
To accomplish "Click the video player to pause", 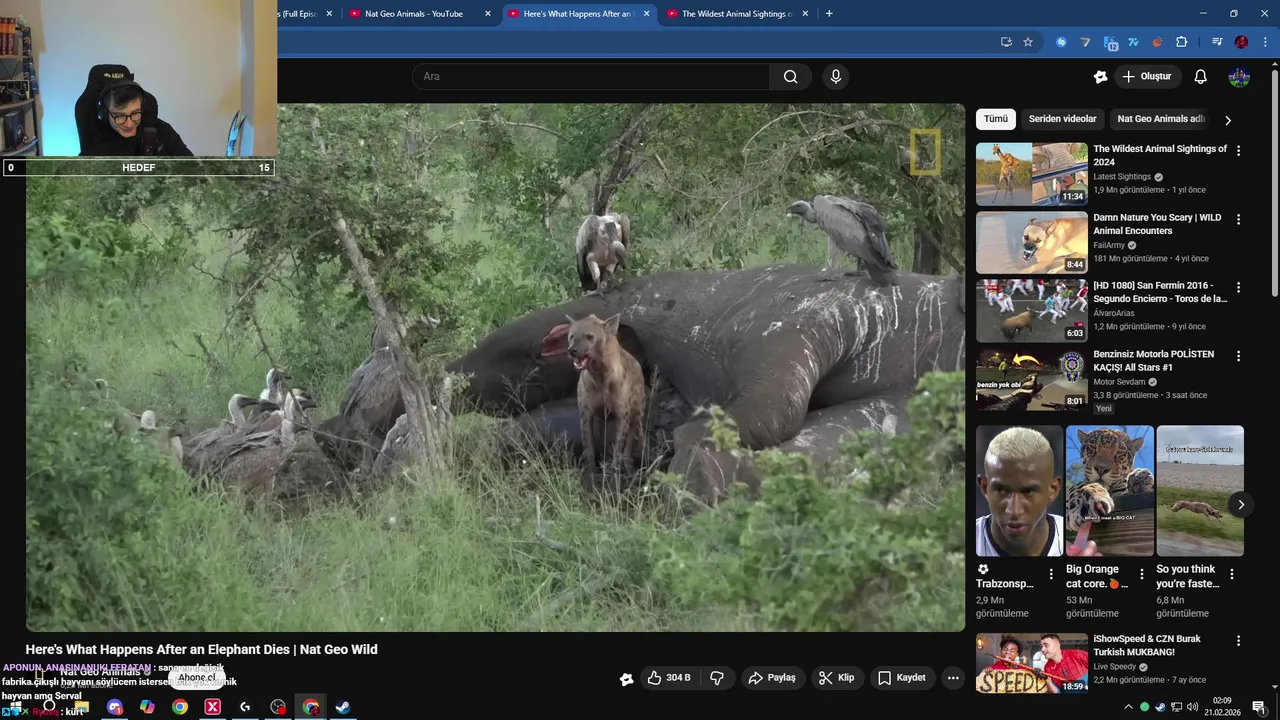I will (495, 367).
